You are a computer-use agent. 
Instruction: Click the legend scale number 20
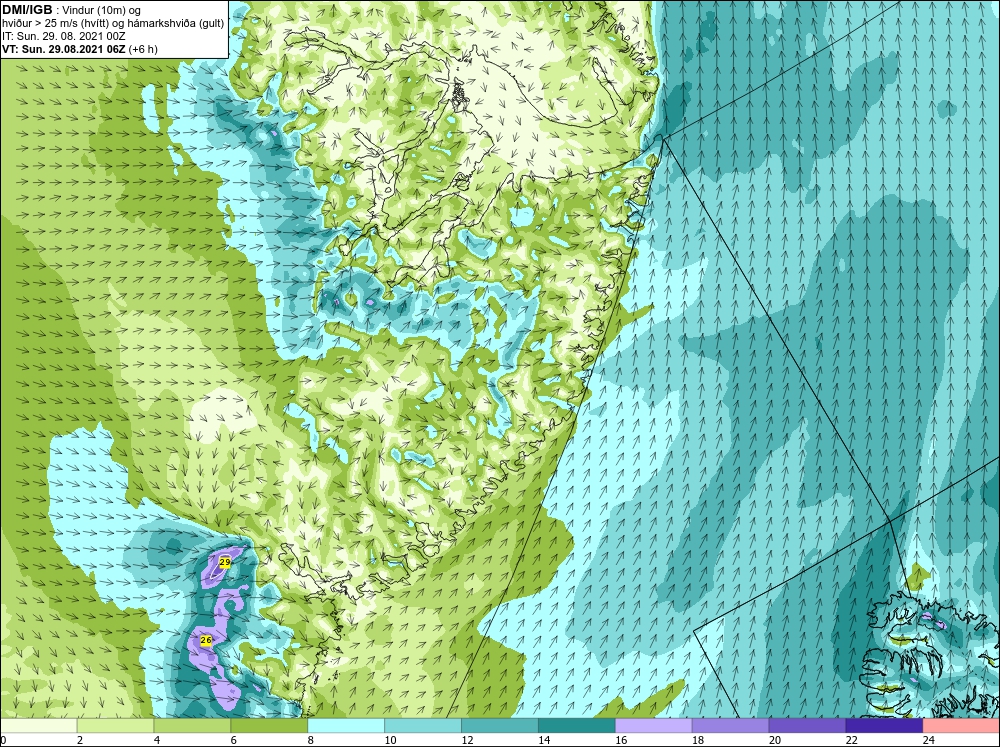pos(775,740)
